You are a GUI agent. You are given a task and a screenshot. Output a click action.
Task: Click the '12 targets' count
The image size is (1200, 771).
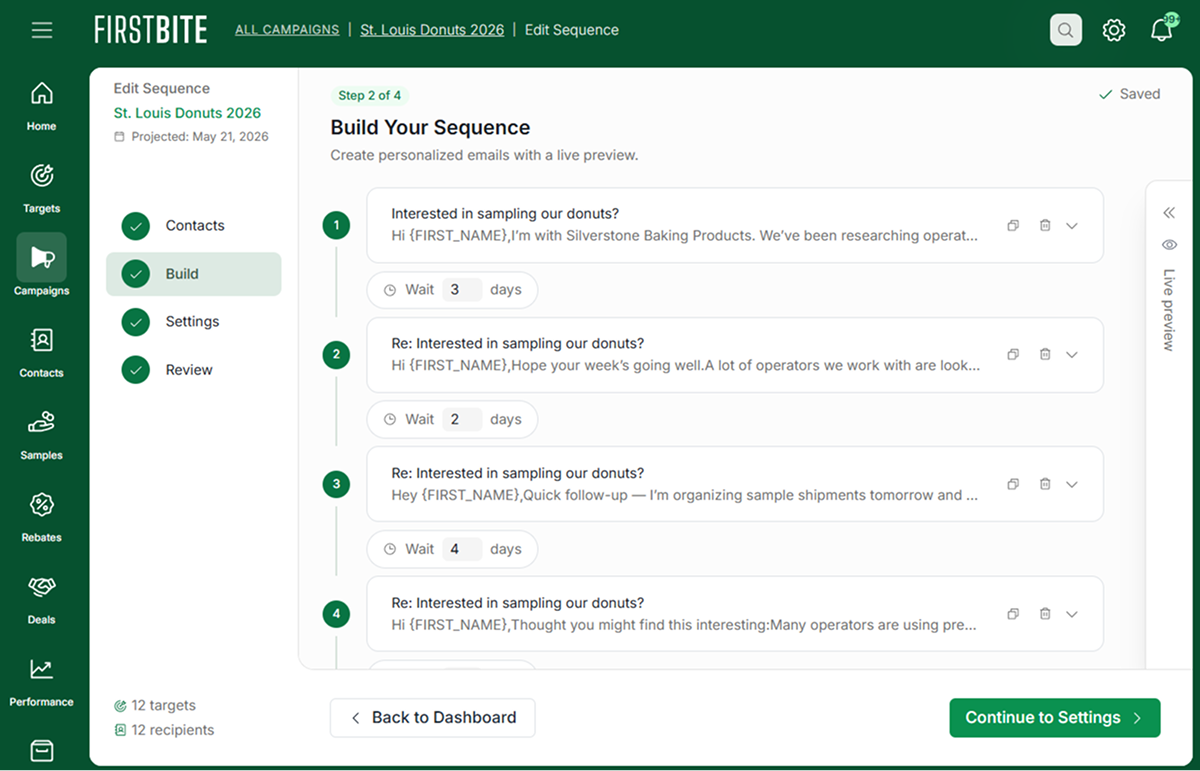tap(155, 706)
